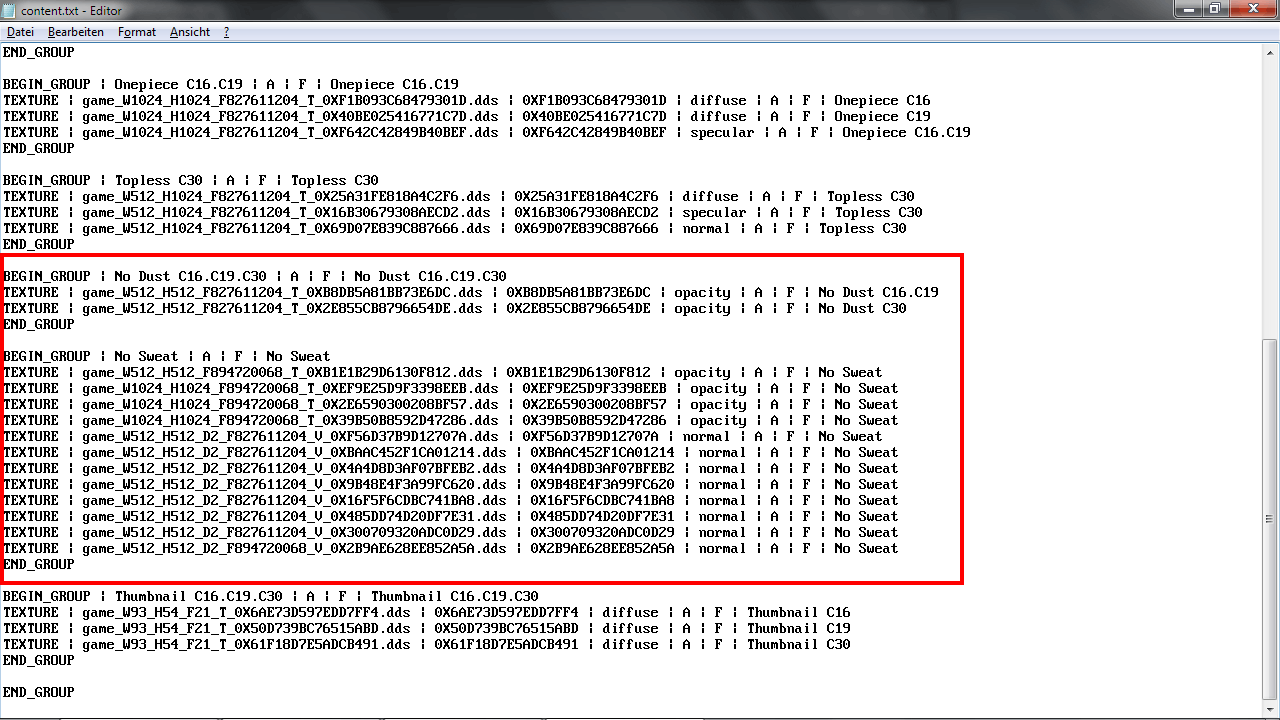Maximize the Editor window
Viewport: 1280px width, 720px height.
1214,9
